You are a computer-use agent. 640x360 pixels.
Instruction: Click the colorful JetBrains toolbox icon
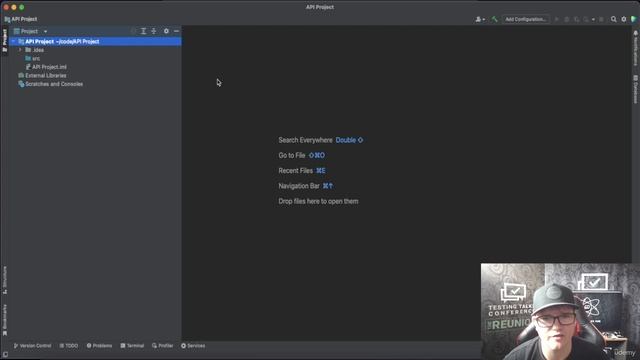634,19
